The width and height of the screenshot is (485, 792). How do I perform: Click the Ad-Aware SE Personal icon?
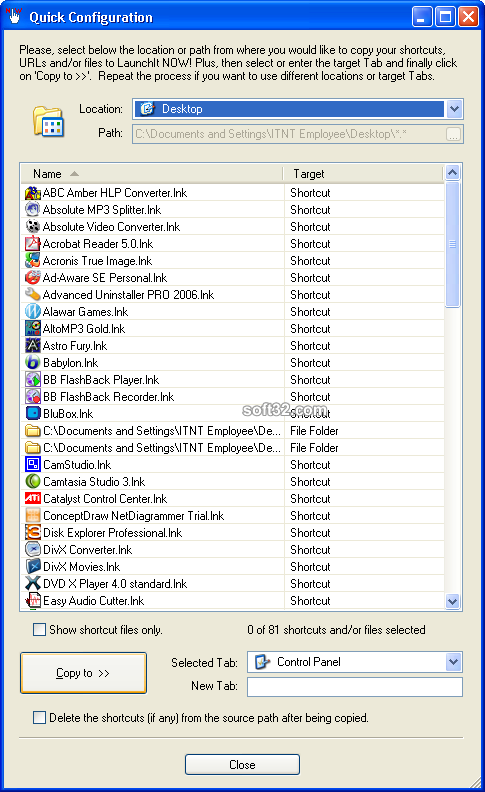click(33, 278)
